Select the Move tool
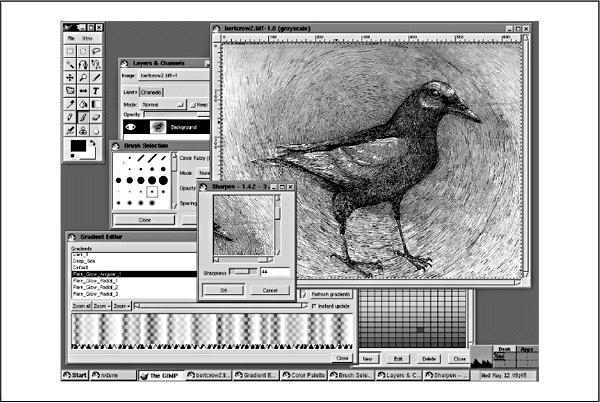 69,76
